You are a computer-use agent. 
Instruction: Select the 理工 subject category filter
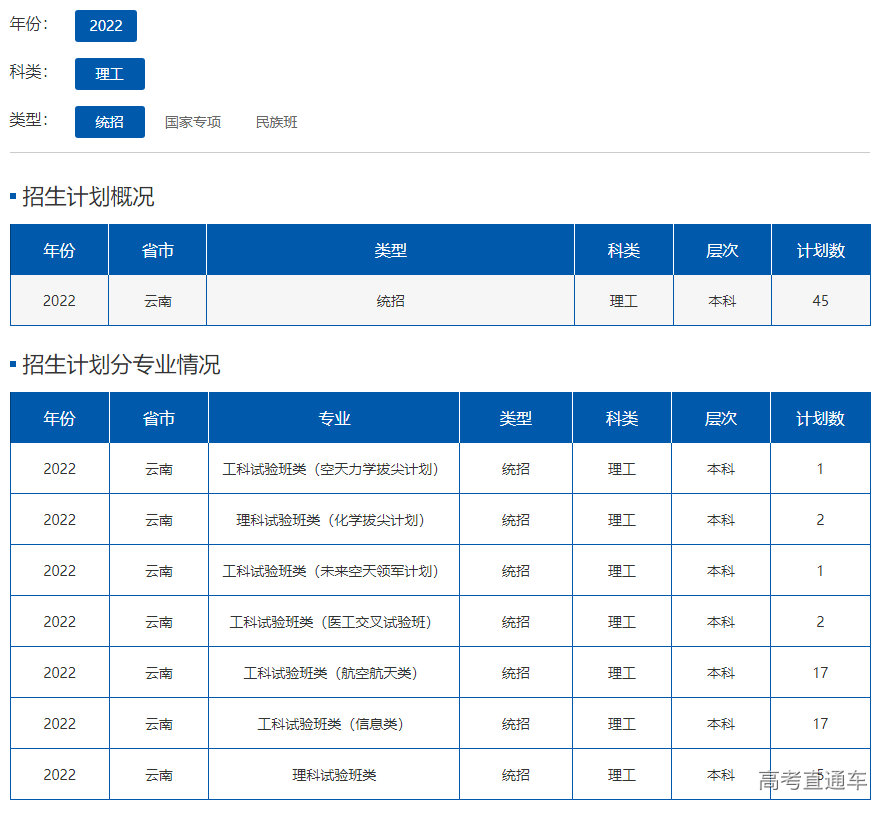coord(110,73)
